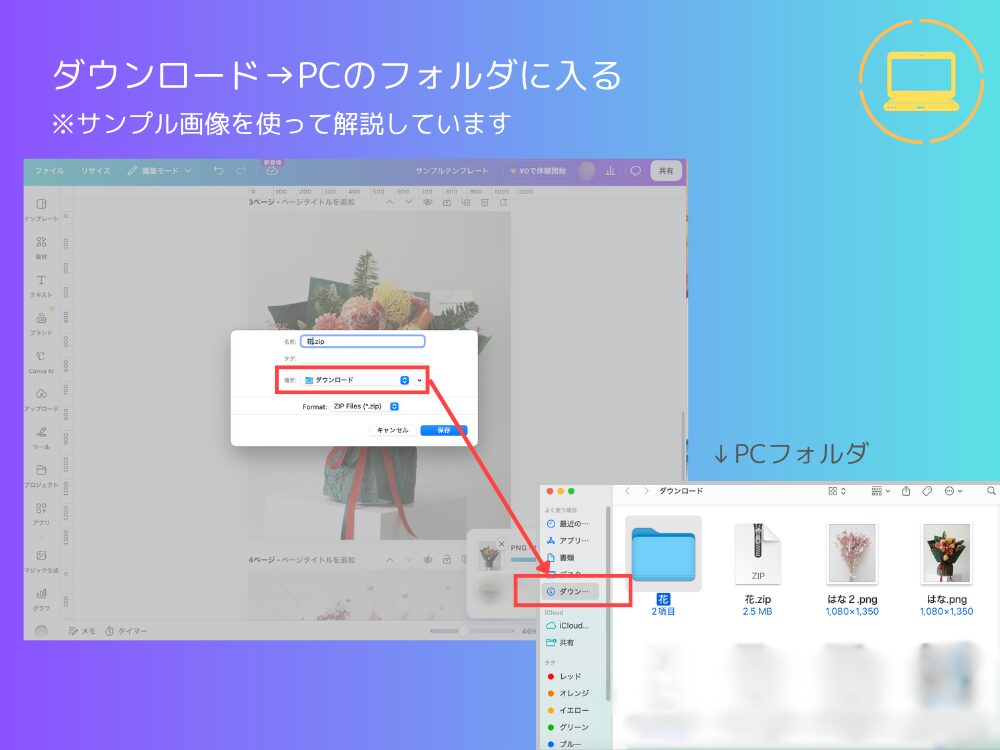Open the マジック生成 panel
This screenshot has height=750, width=1000.
click(41, 561)
